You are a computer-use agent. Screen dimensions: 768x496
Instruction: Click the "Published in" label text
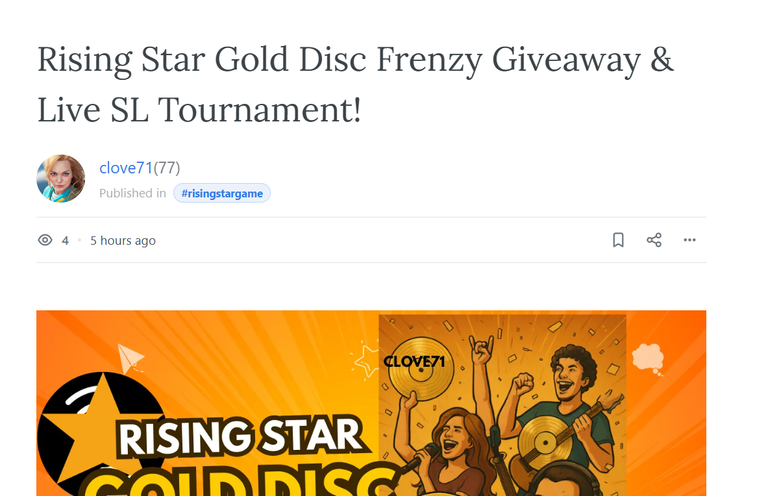point(133,193)
